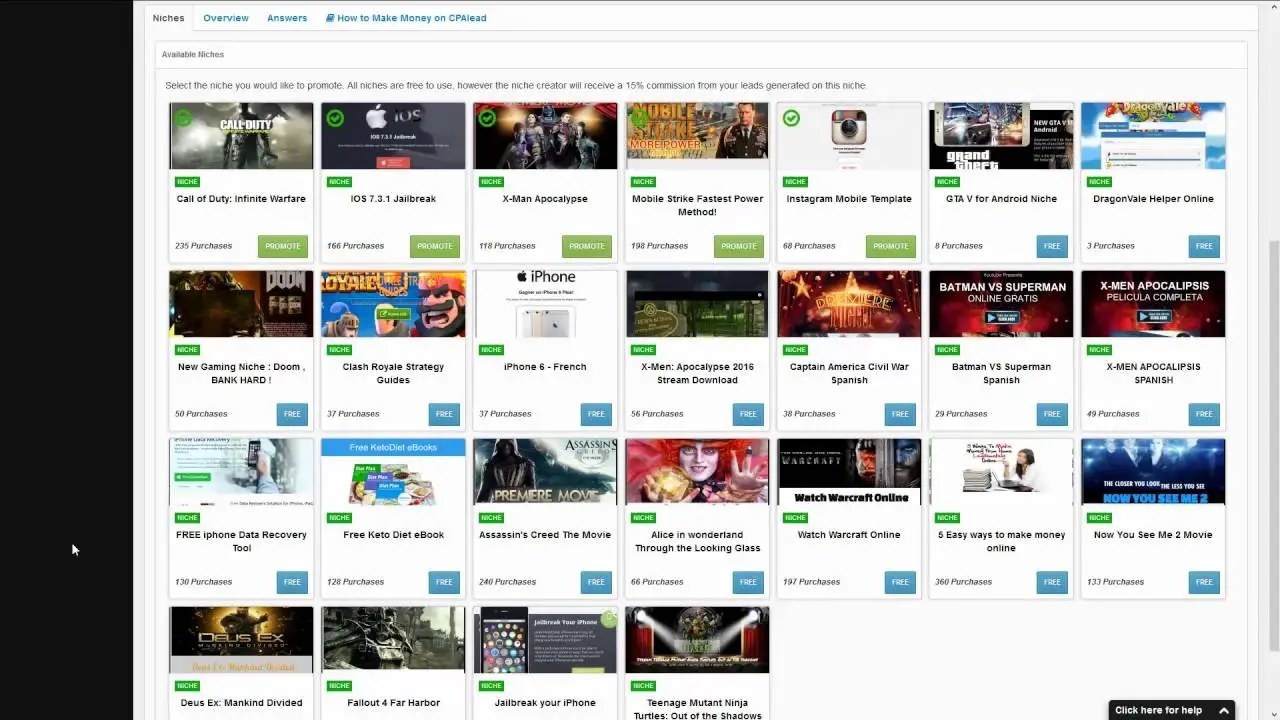Open the Doom gaming niche thumbnail
This screenshot has height=720, width=1280.
tap(241, 304)
